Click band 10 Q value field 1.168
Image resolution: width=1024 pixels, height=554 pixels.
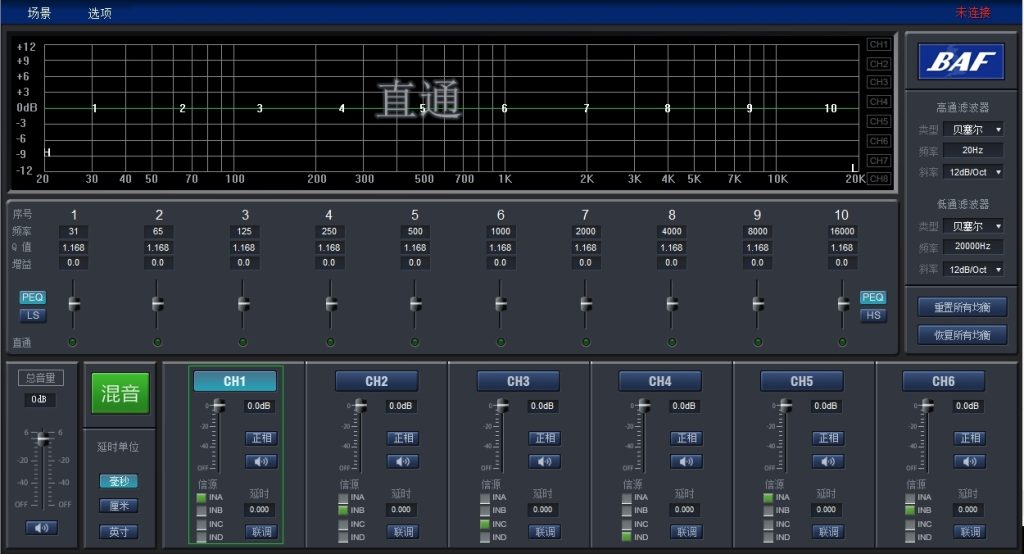[x=842, y=248]
